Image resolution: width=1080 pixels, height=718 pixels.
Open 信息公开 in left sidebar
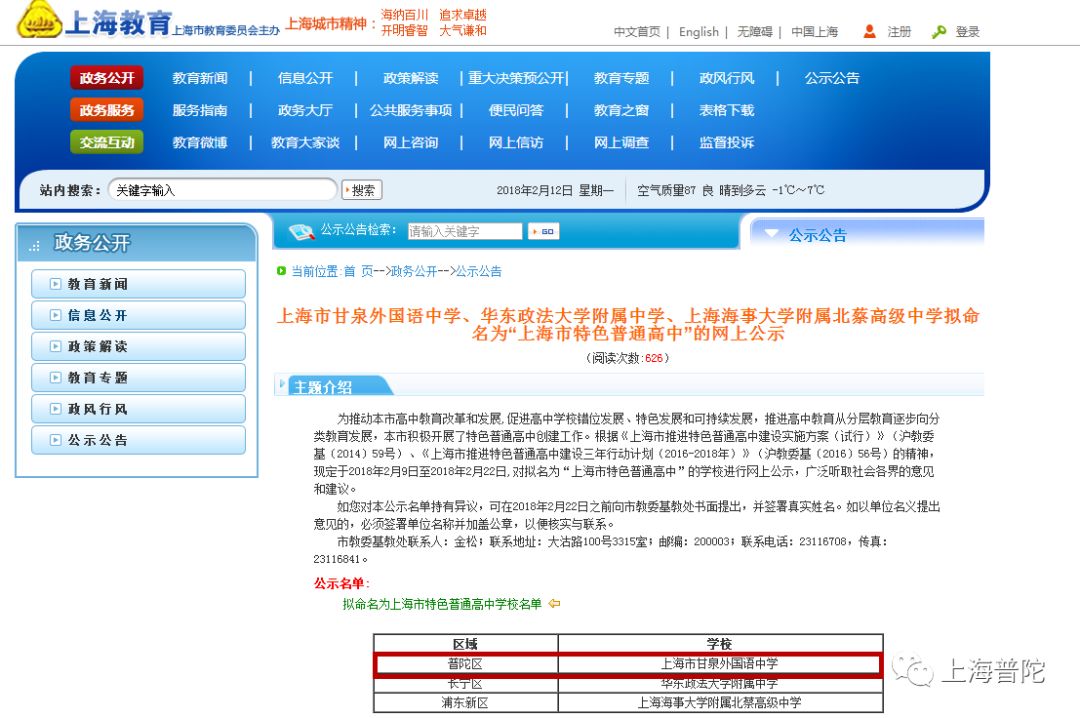[x=138, y=315]
